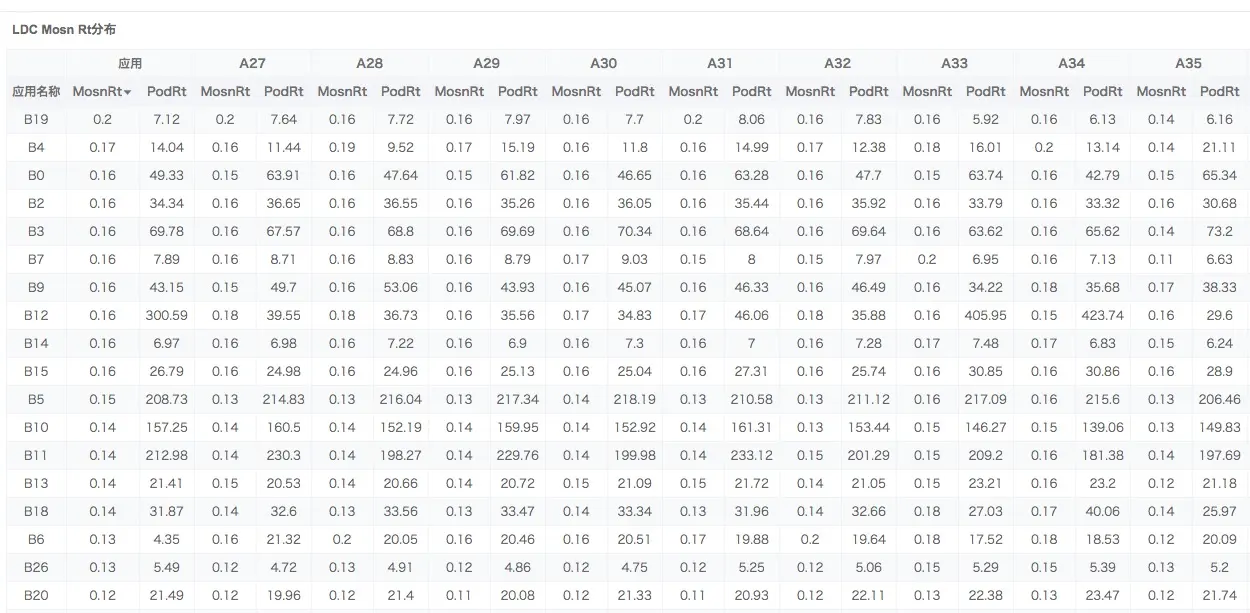This screenshot has height=613, width=1250.
Task: Click the A35 column group header
Action: coord(1188,63)
